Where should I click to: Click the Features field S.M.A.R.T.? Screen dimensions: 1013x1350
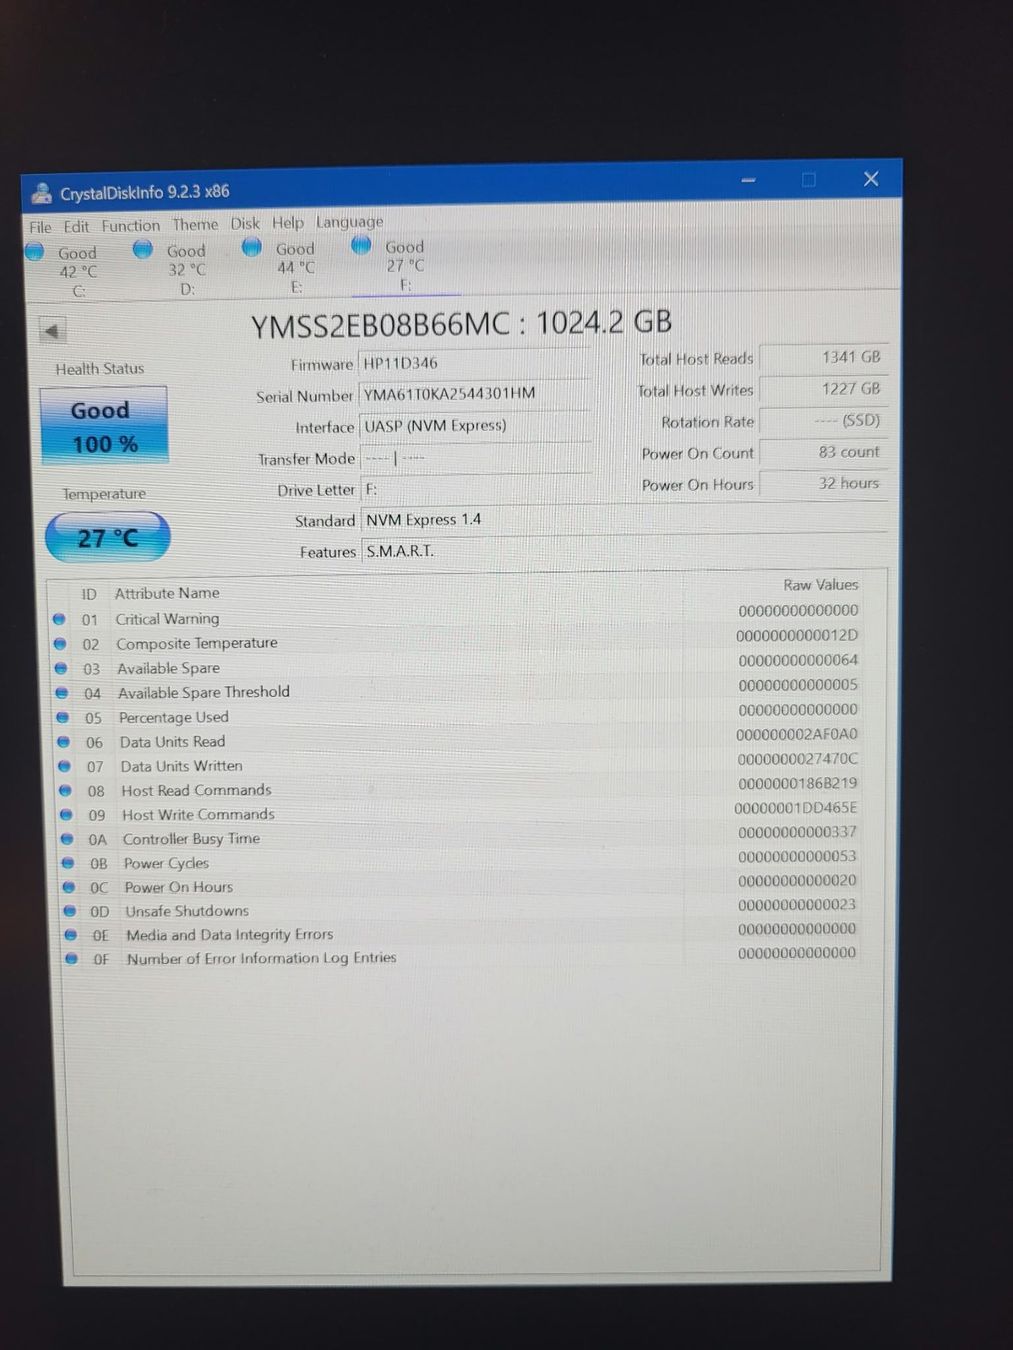click(623, 551)
